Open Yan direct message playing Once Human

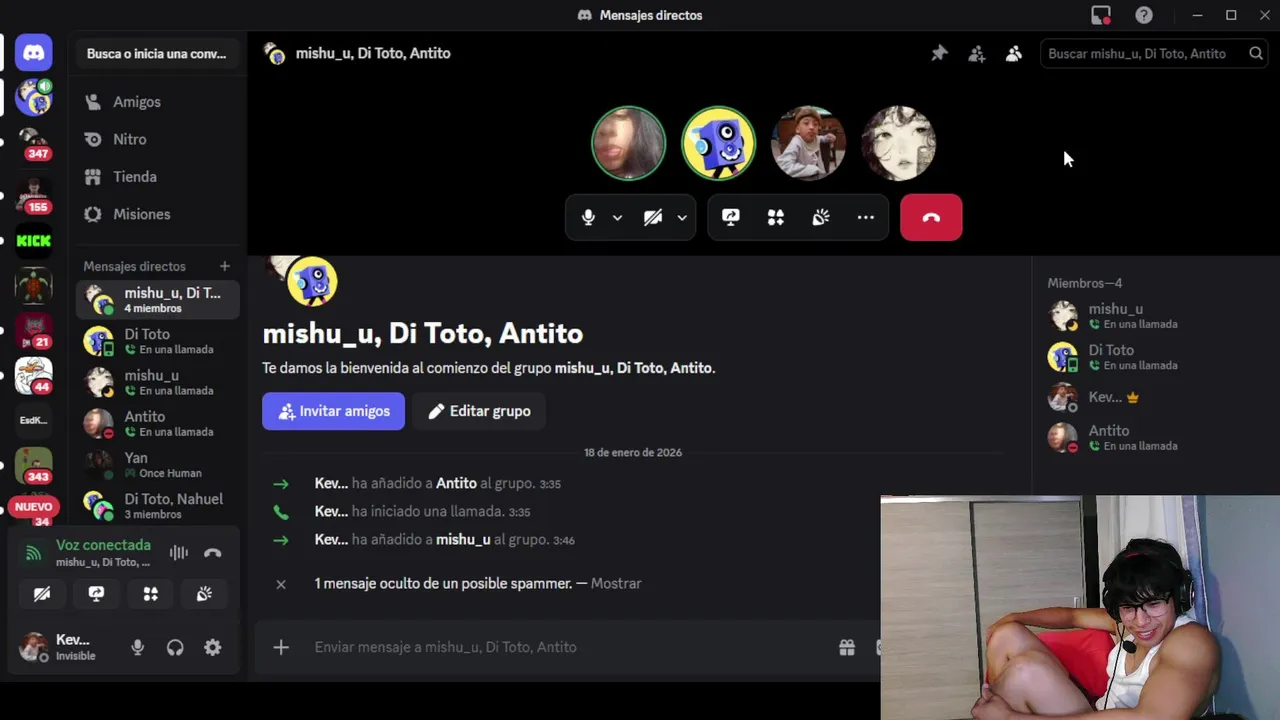[x=158, y=464]
